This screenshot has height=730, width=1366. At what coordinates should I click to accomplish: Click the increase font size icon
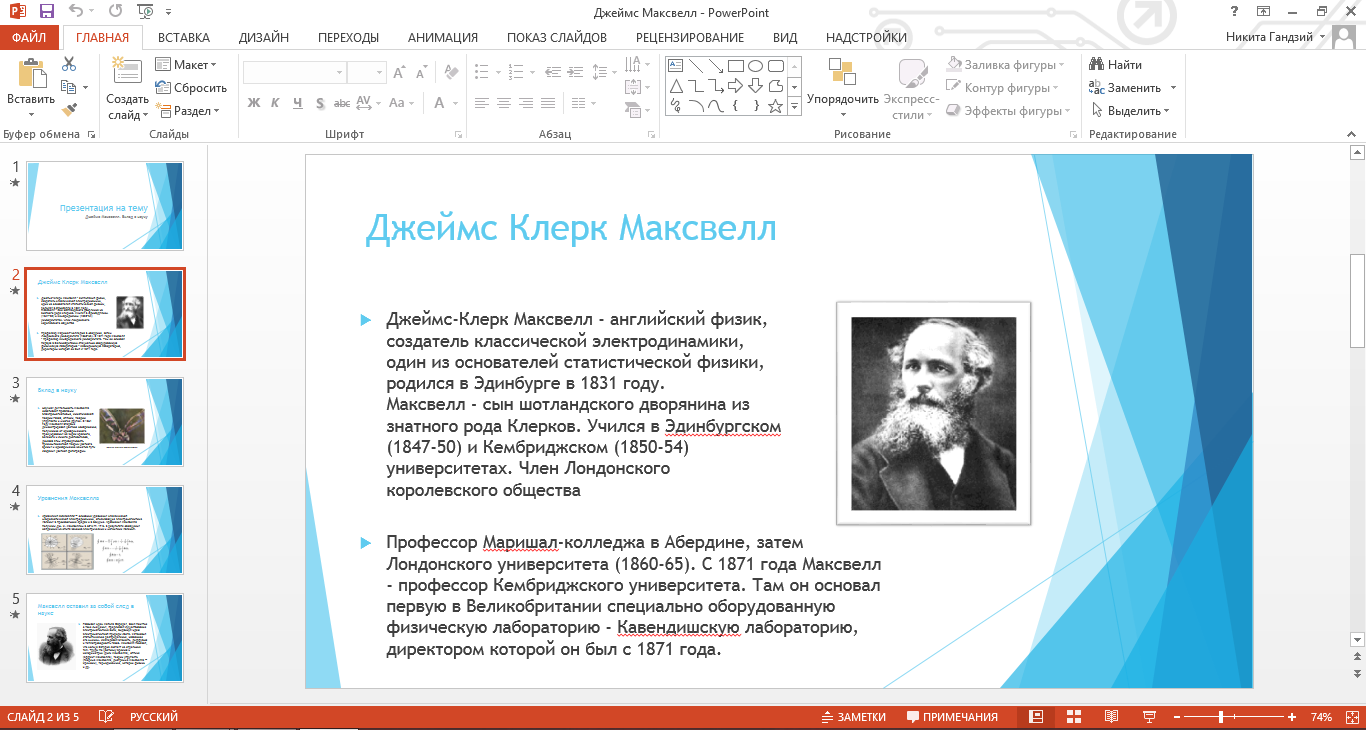click(x=399, y=72)
